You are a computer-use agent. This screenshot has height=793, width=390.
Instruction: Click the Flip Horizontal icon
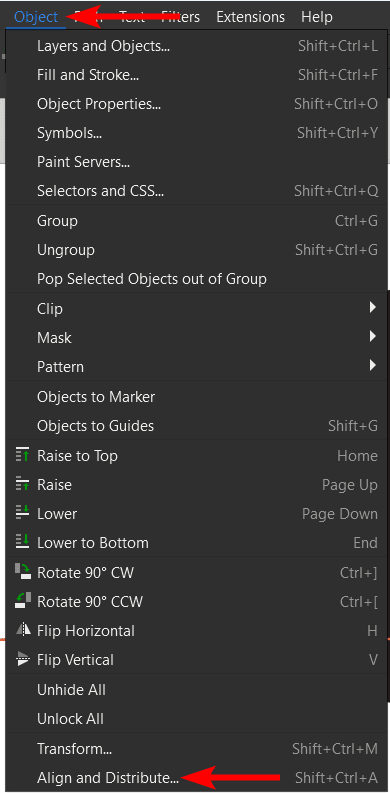click(x=23, y=631)
